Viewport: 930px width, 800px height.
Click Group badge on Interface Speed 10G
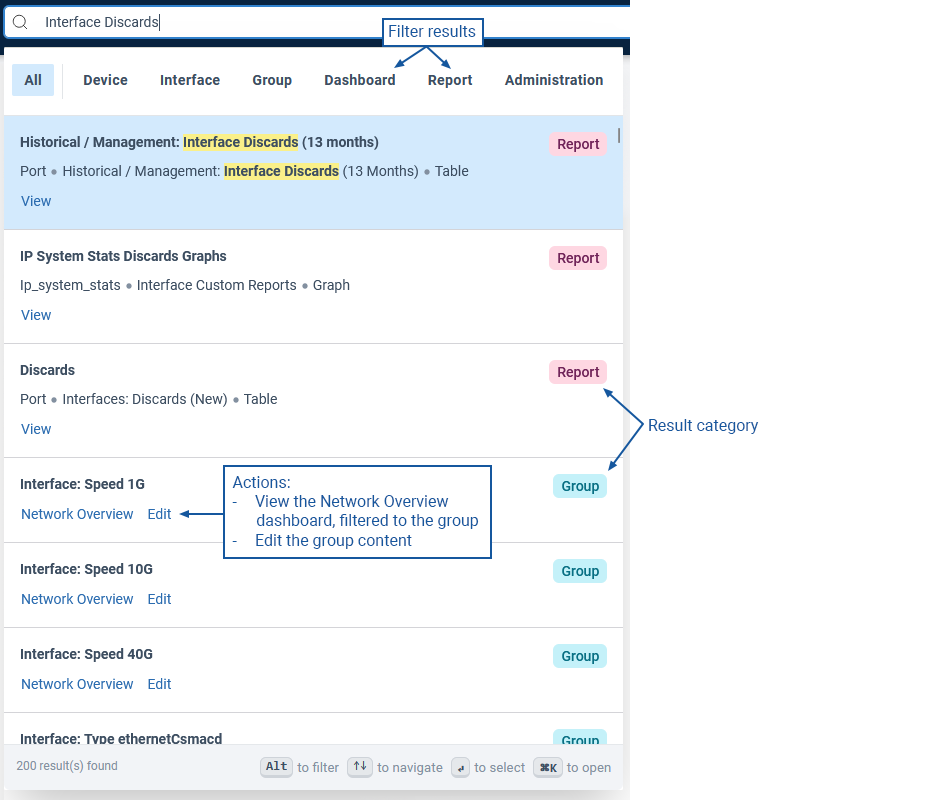(x=580, y=571)
